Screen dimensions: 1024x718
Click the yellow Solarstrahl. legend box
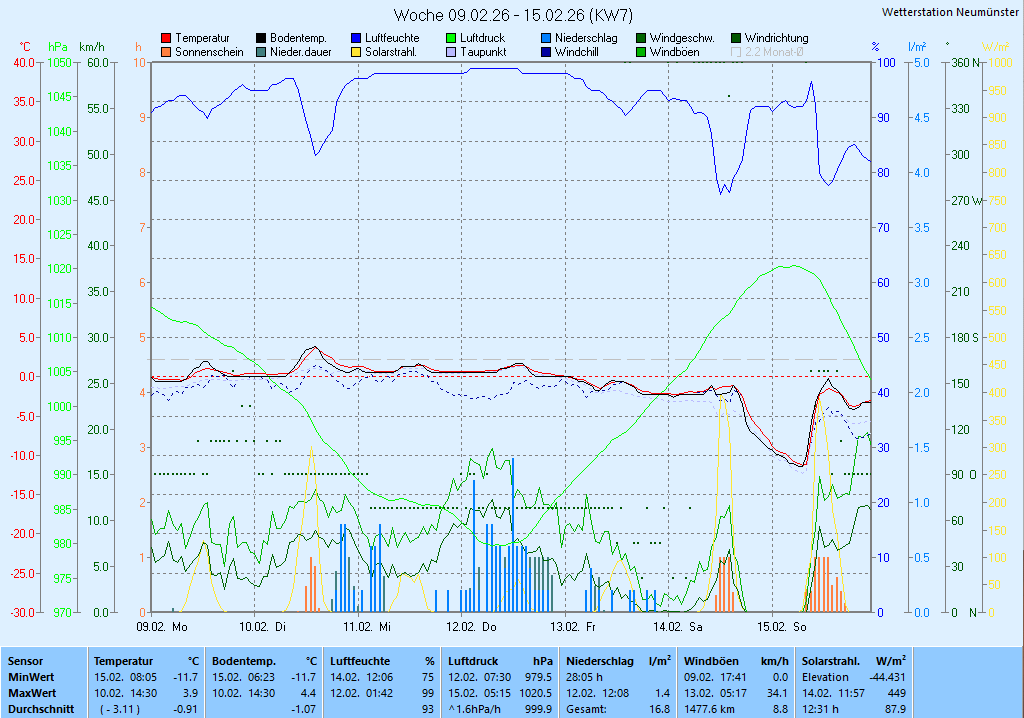click(356, 52)
